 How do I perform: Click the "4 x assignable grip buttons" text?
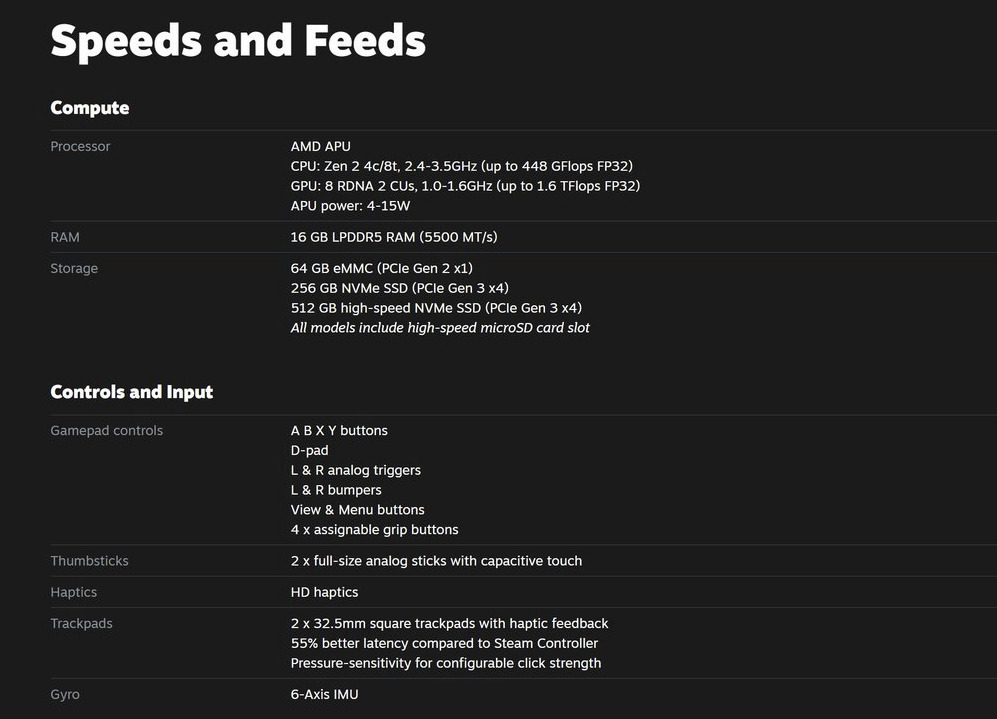[374, 530]
